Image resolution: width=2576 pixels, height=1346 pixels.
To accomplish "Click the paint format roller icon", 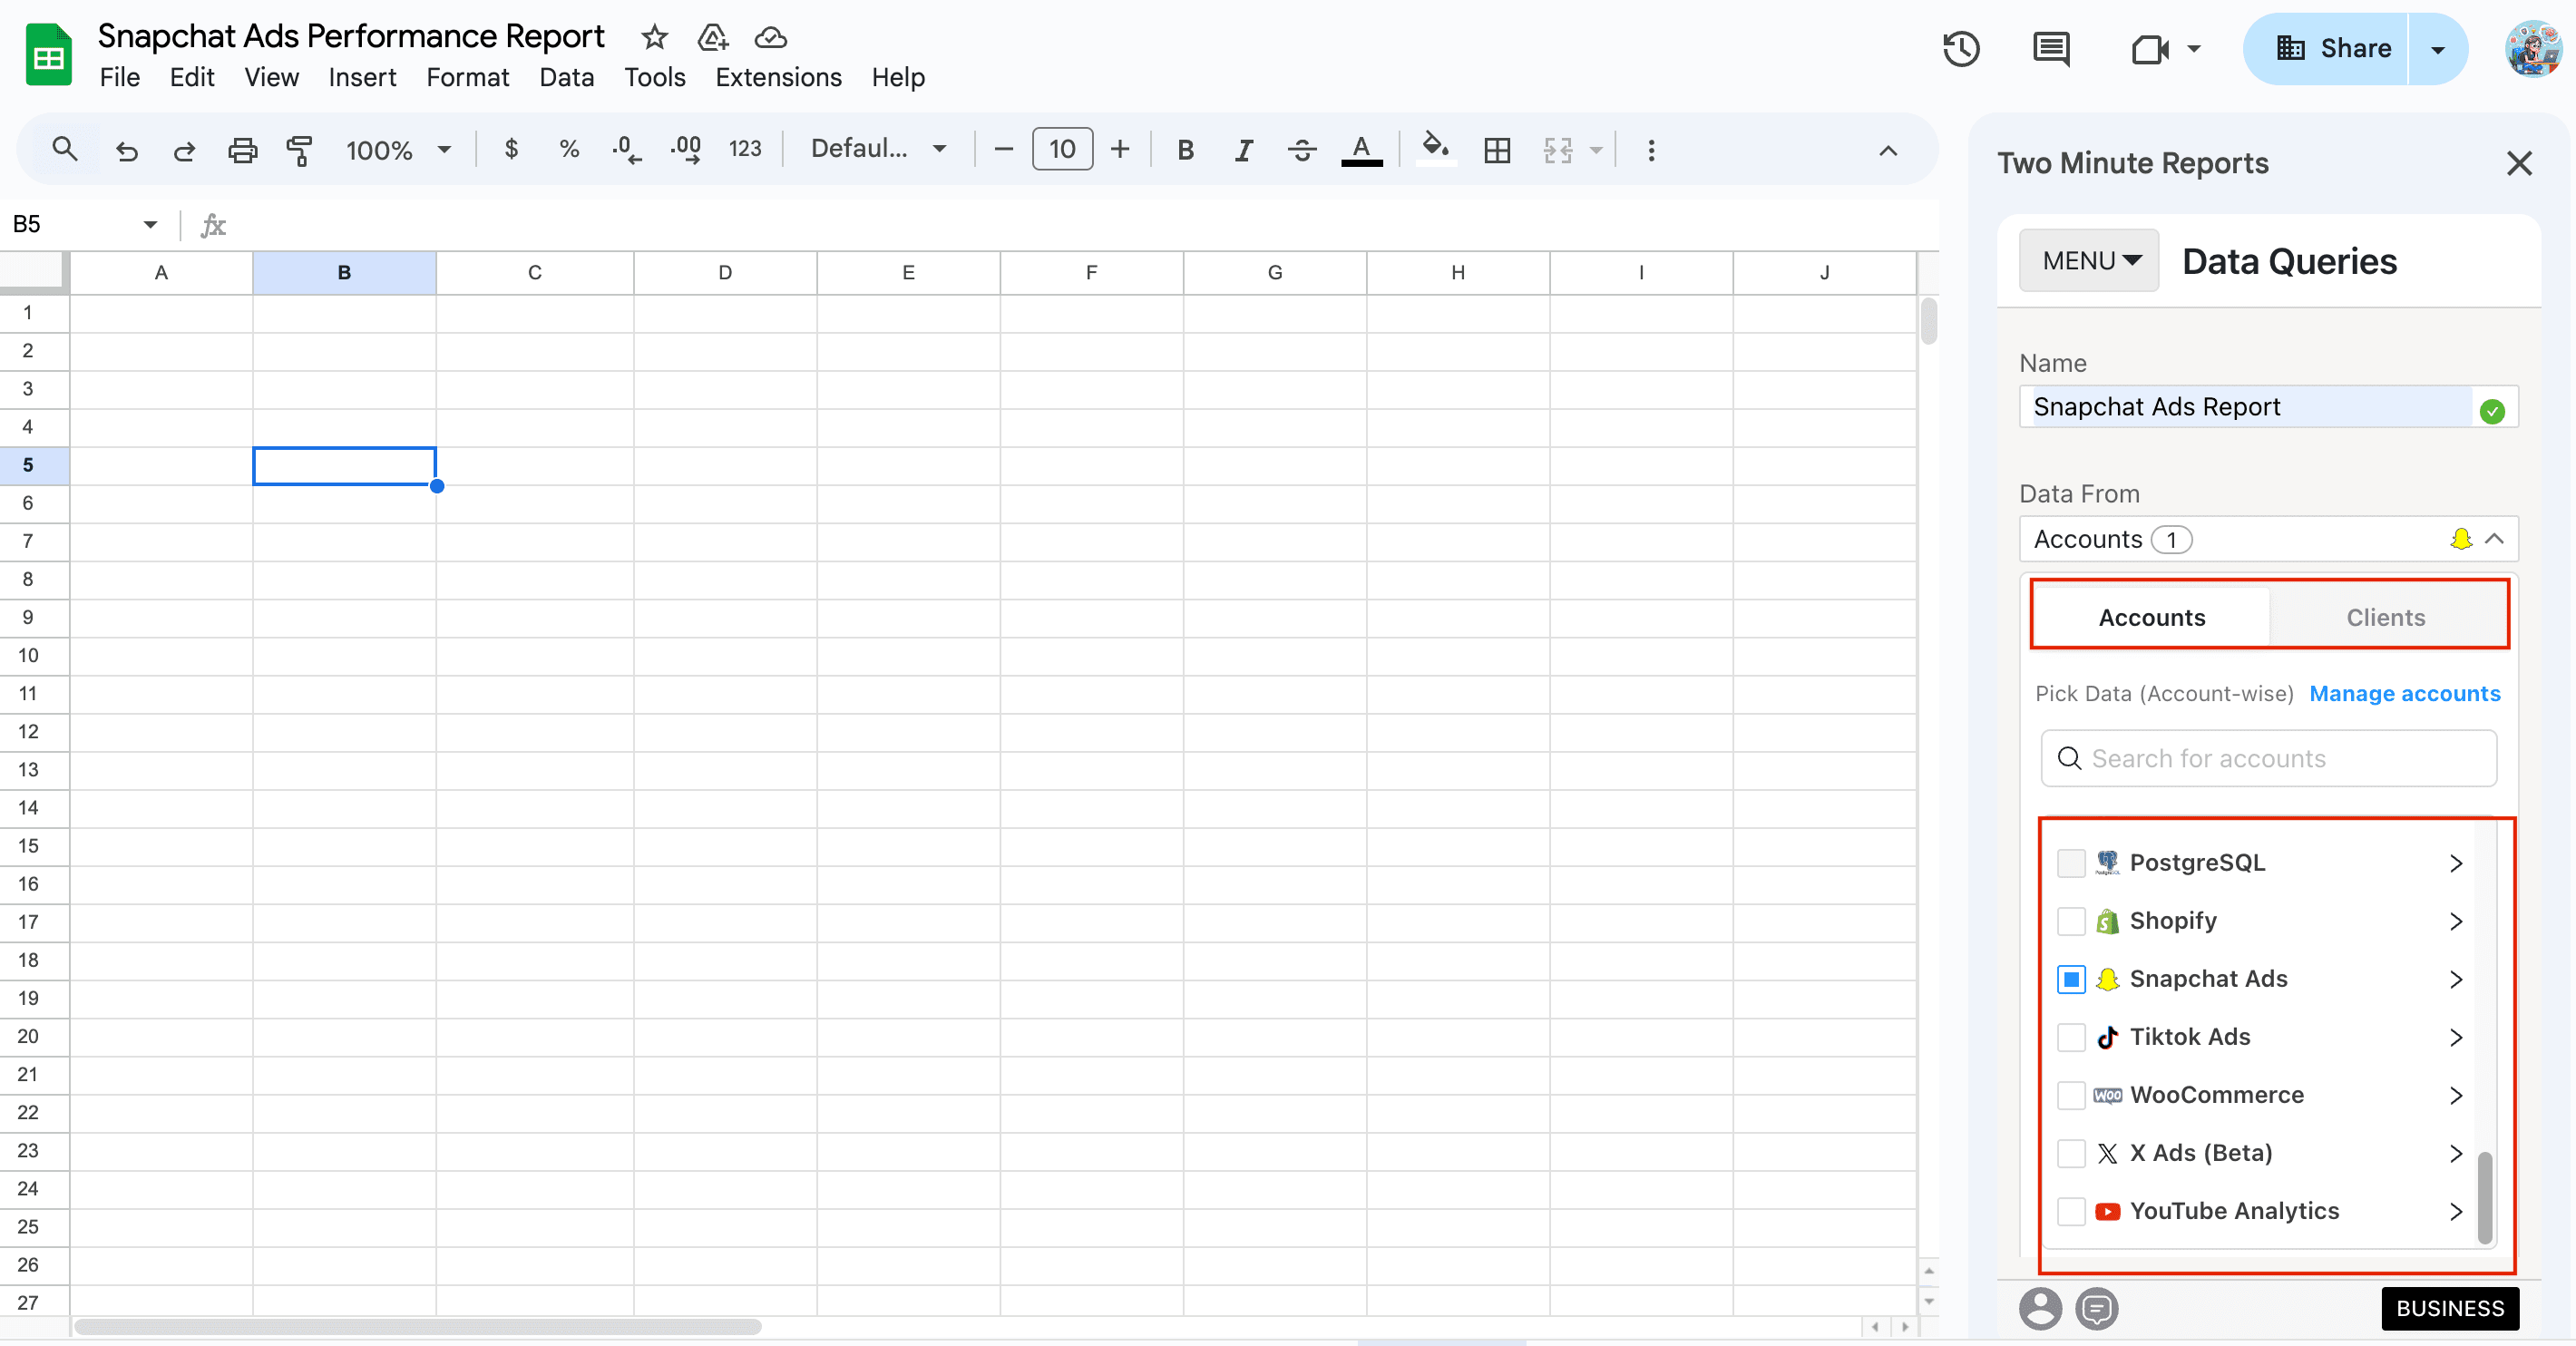I will [x=299, y=150].
